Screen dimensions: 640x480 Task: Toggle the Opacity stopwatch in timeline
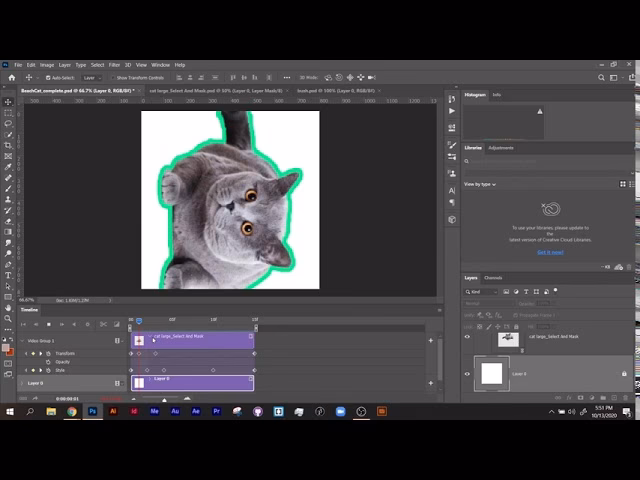point(48,362)
